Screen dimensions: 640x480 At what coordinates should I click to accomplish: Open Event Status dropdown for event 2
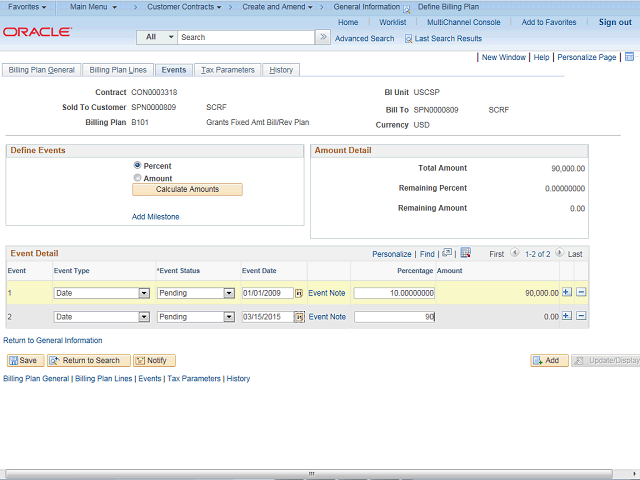pyautogui.click(x=228, y=317)
